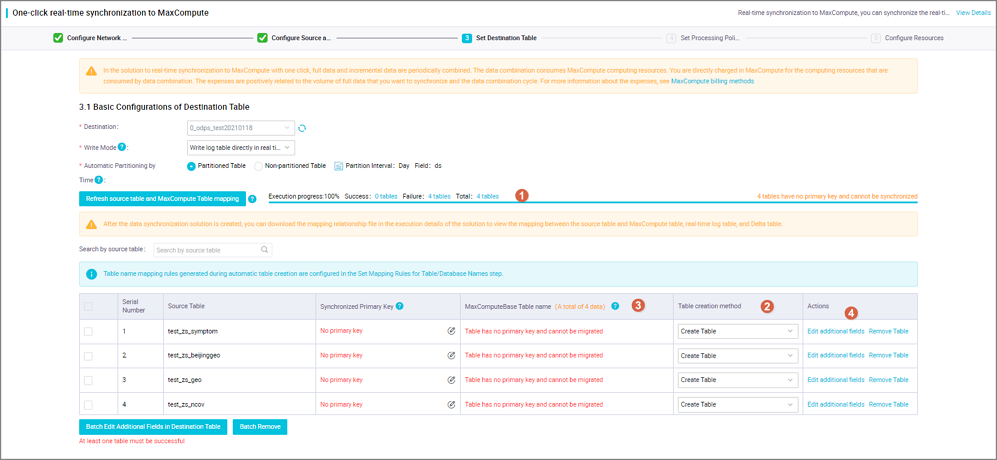Edit primary key icon for test_zs_geo
This screenshot has height=460, width=997.
click(451, 380)
